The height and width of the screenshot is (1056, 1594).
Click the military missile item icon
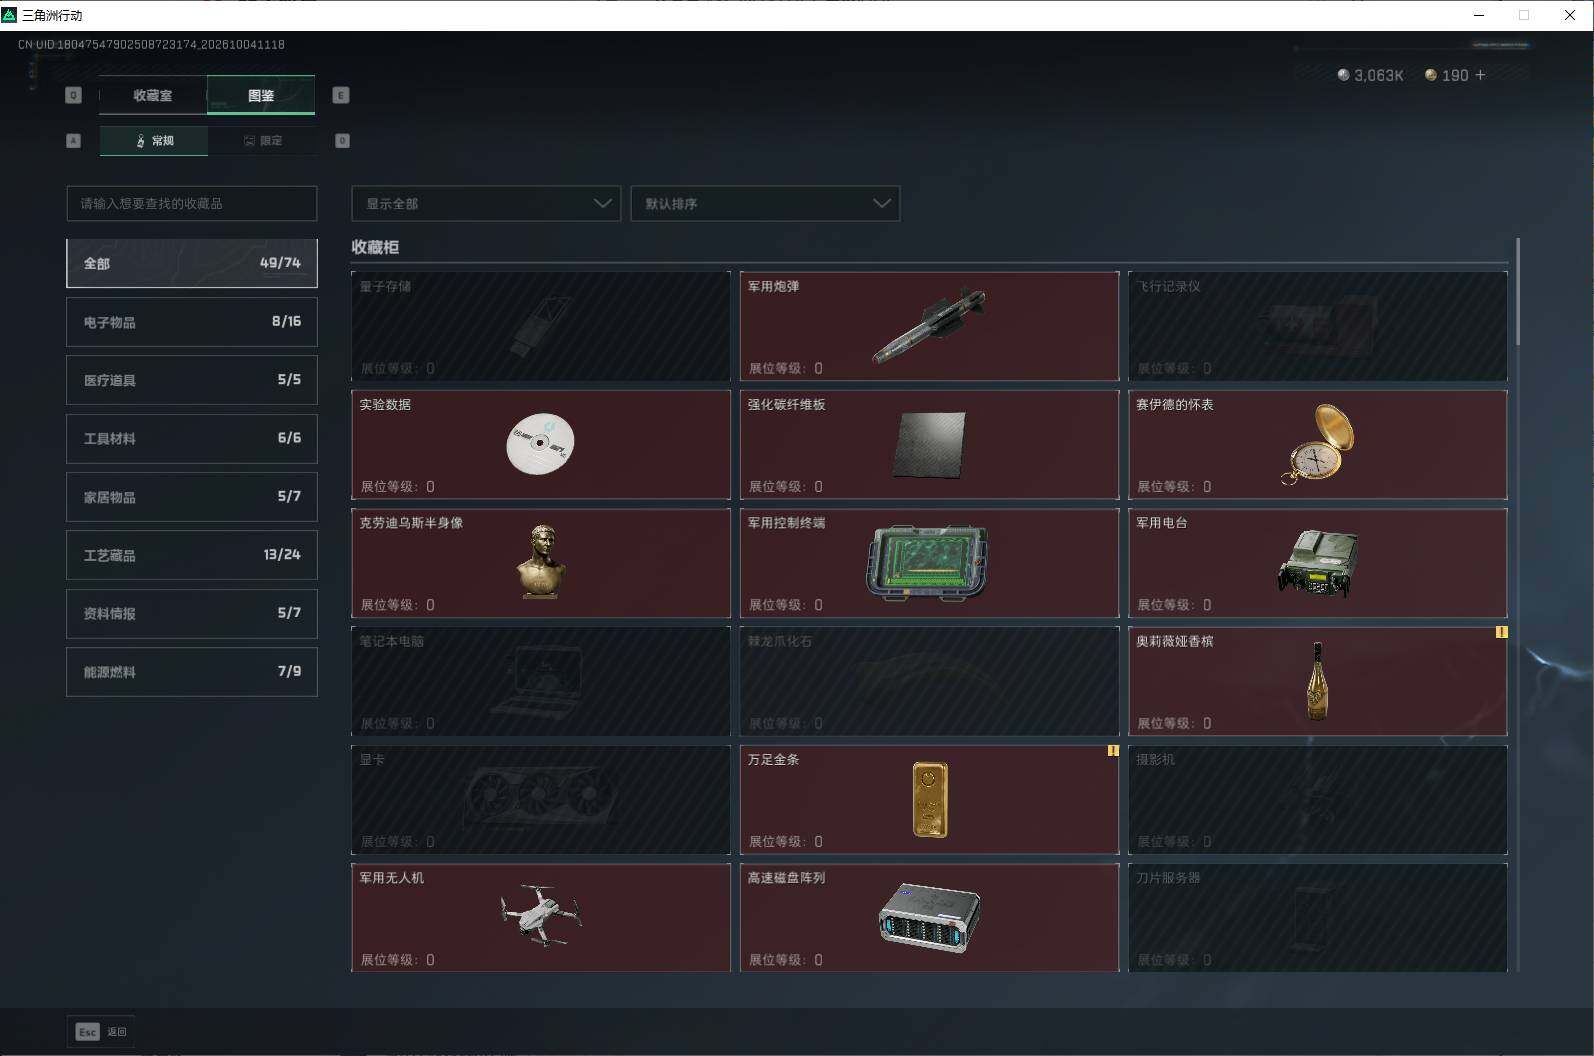pos(929,325)
